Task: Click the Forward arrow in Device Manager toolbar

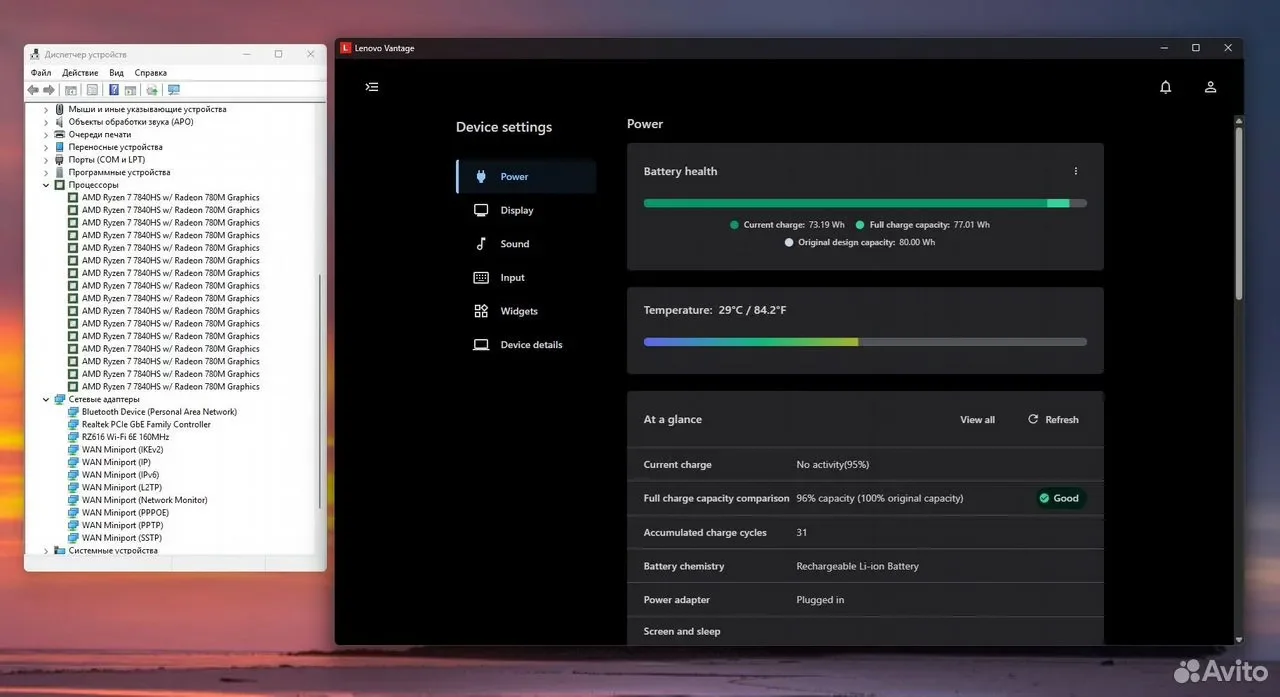Action: click(x=49, y=90)
